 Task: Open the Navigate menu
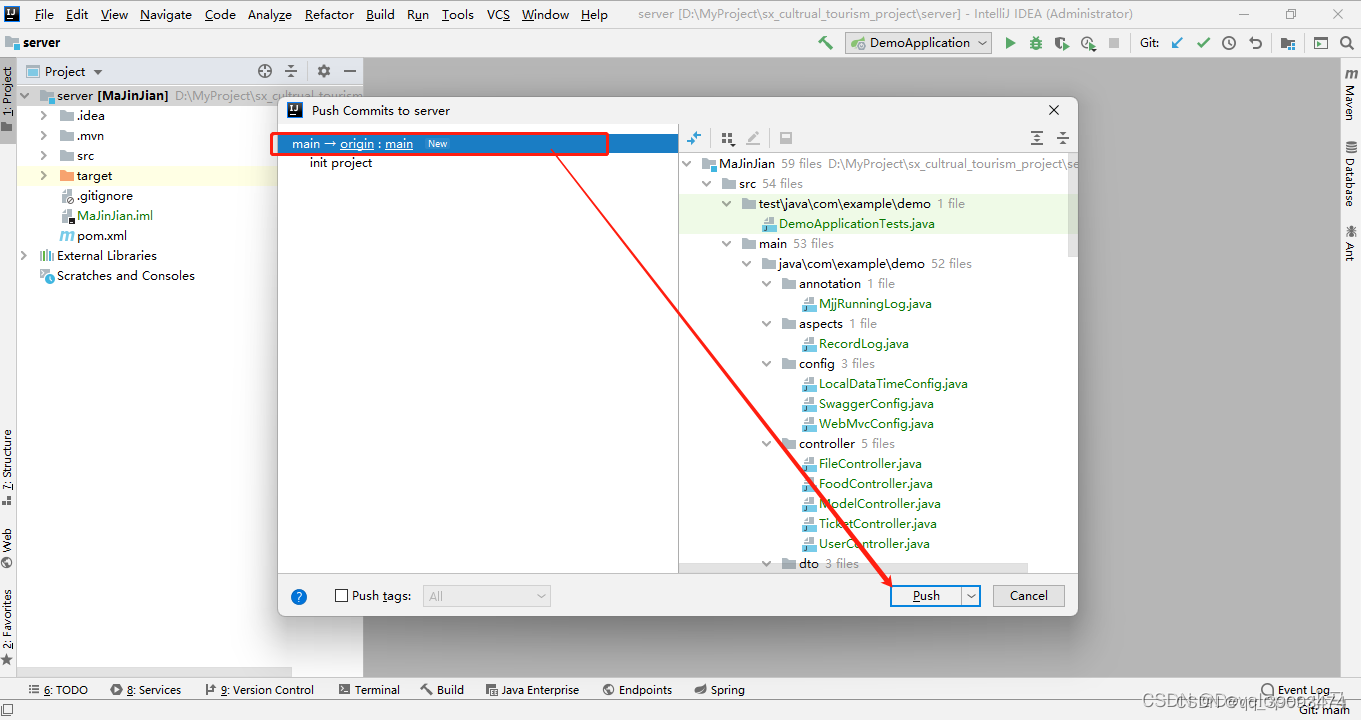point(166,15)
